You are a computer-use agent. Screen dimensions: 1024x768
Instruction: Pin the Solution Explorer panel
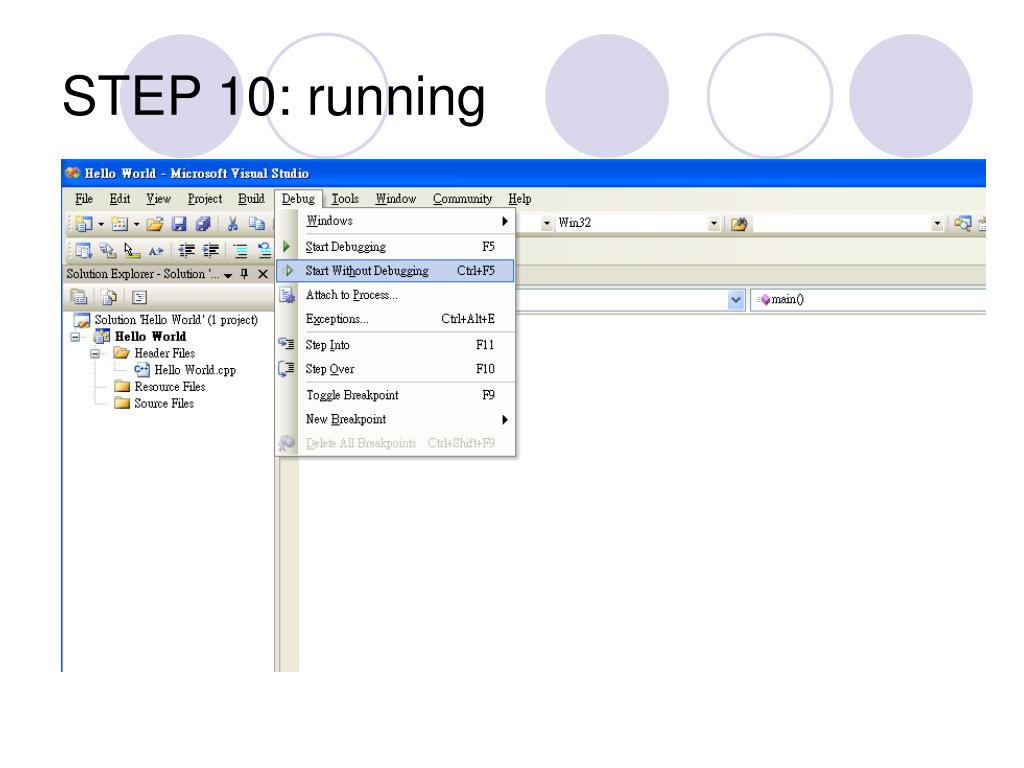244,274
